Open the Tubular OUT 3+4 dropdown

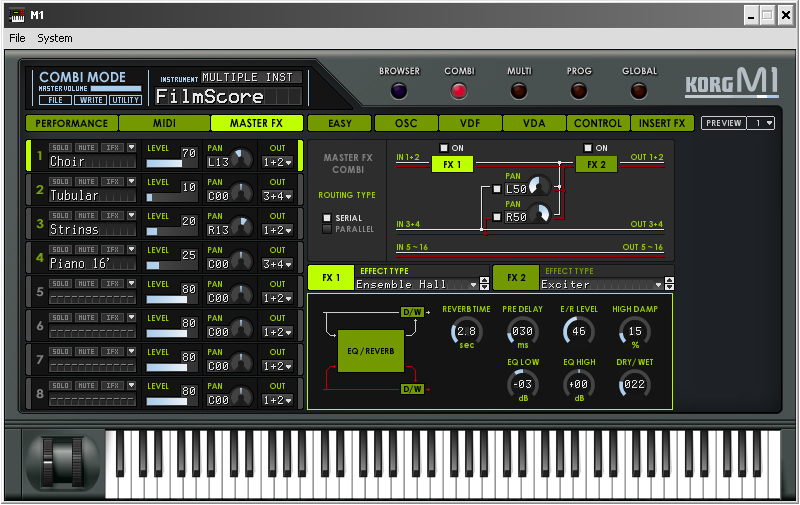(x=277, y=196)
